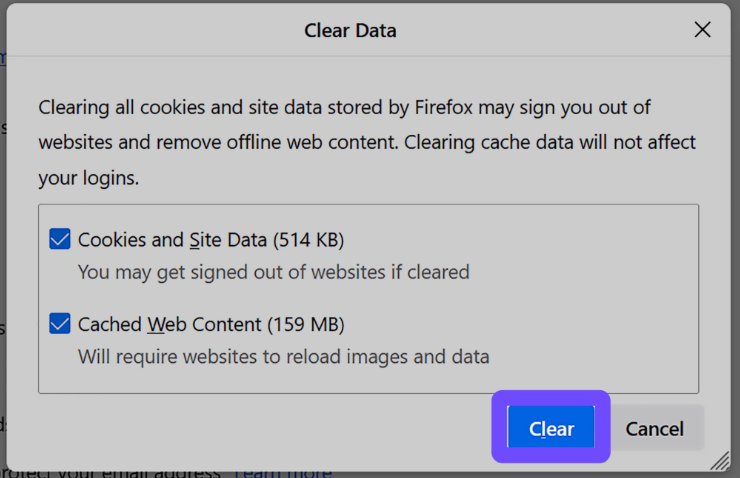Screen dimensions: 740x478
Task: Click the "Clear Data" dialog title
Action: (350, 31)
